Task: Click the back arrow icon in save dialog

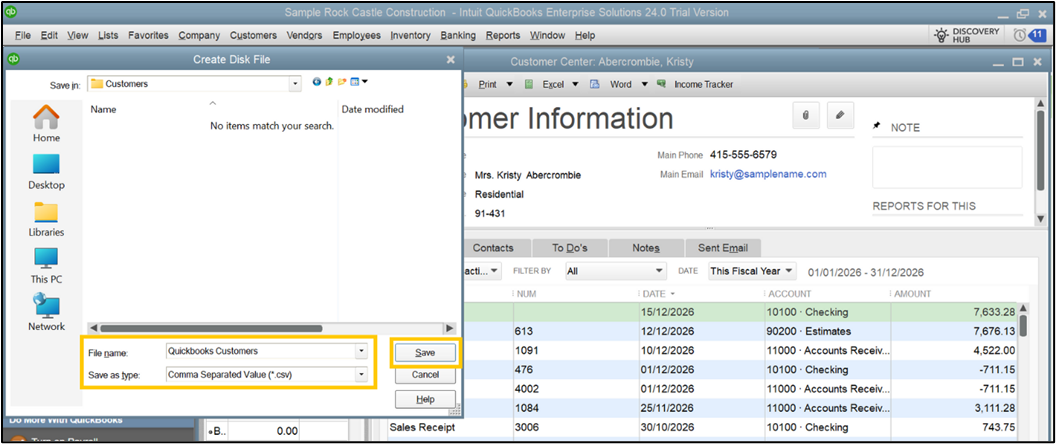Action: (317, 82)
